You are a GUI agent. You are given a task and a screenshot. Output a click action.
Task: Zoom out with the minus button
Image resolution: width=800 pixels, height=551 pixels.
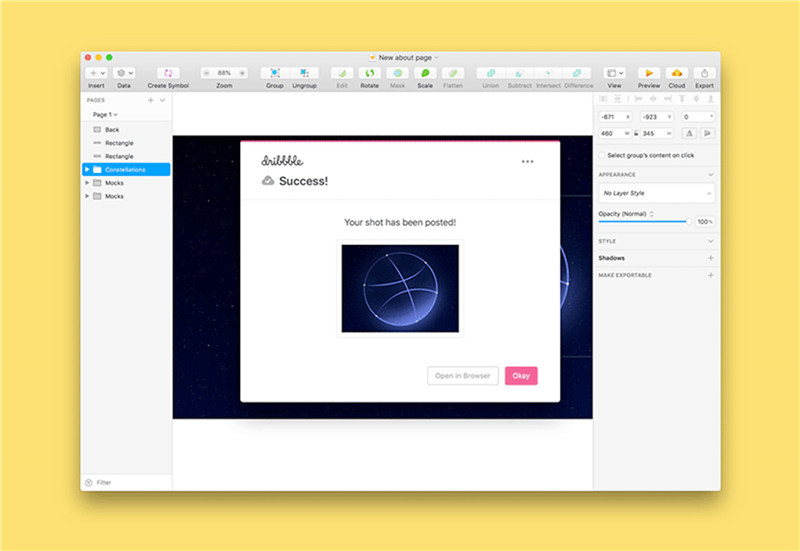[207, 73]
